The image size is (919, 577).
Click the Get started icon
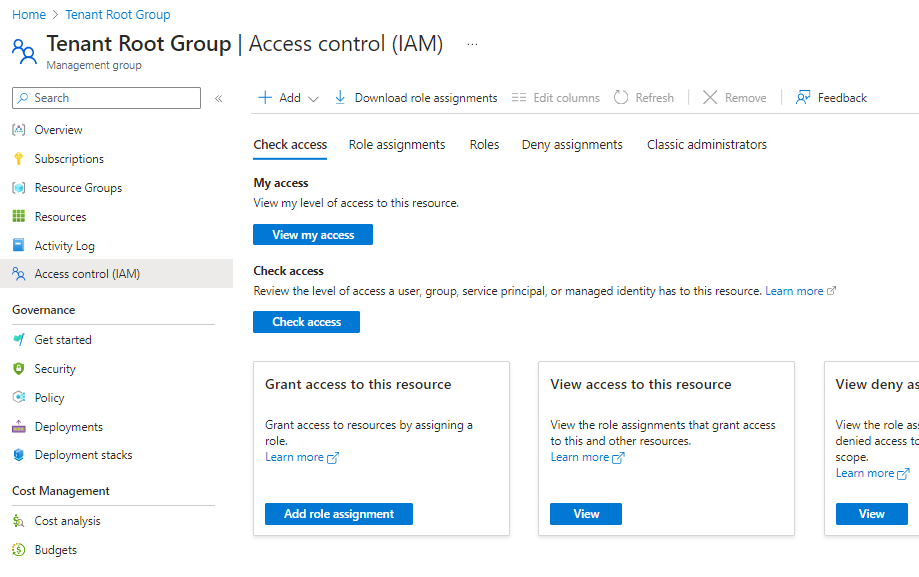(19, 340)
